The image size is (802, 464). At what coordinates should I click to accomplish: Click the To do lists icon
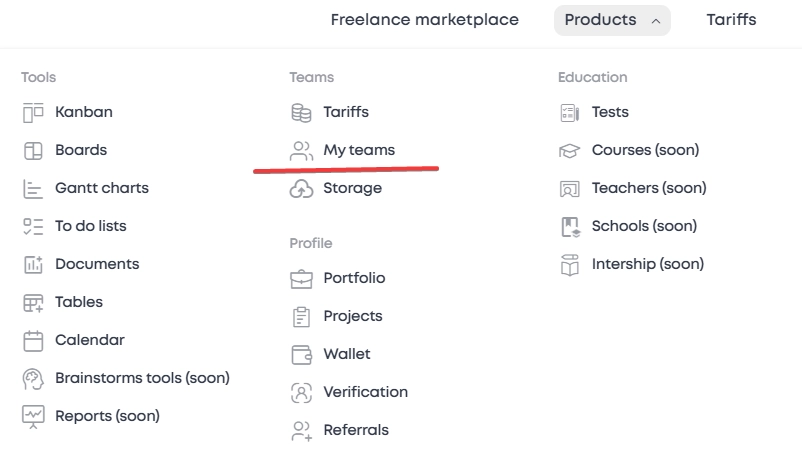(x=33, y=226)
